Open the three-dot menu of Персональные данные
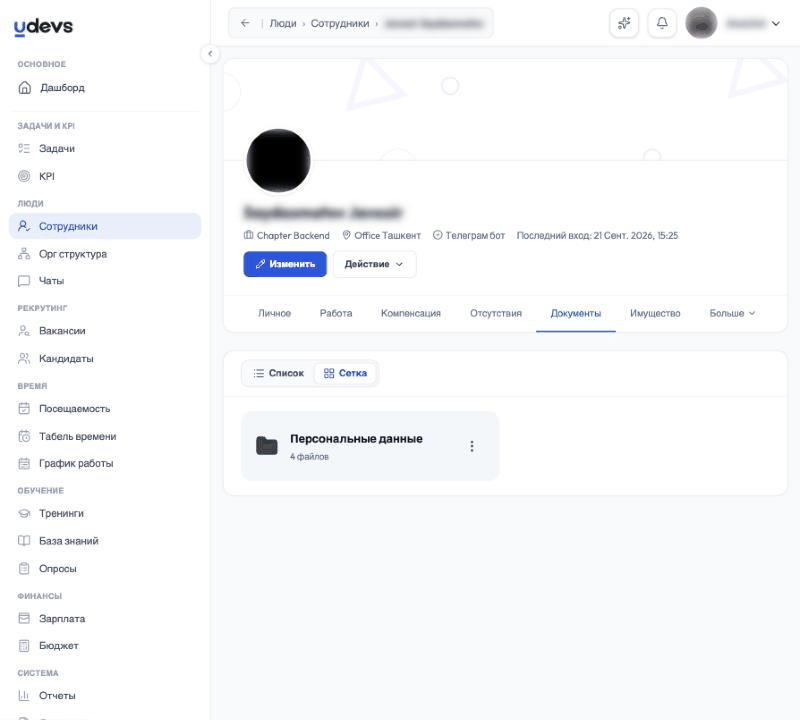Viewport: 800px width, 720px height. [472, 446]
